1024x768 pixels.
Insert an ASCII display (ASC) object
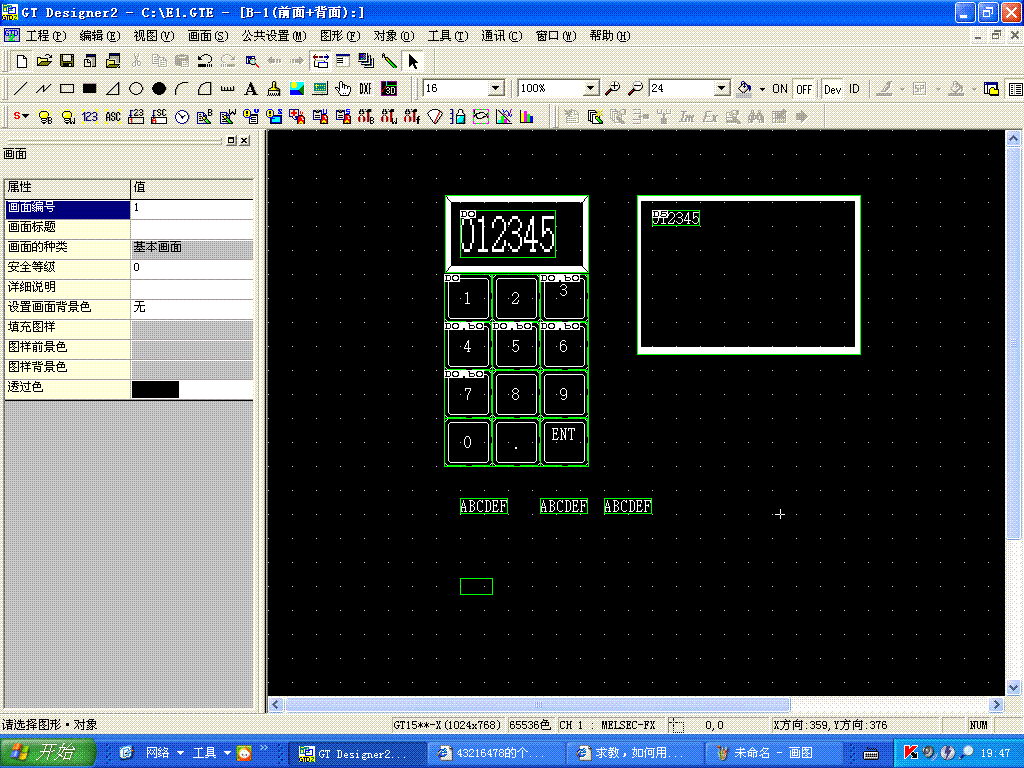[x=113, y=117]
